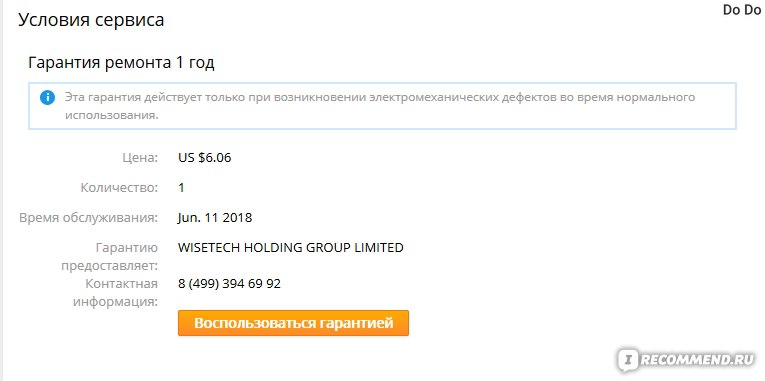Click the Do Do text at top right
This screenshot has width=765, height=381.
pyautogui.click(x=742, y=10)
